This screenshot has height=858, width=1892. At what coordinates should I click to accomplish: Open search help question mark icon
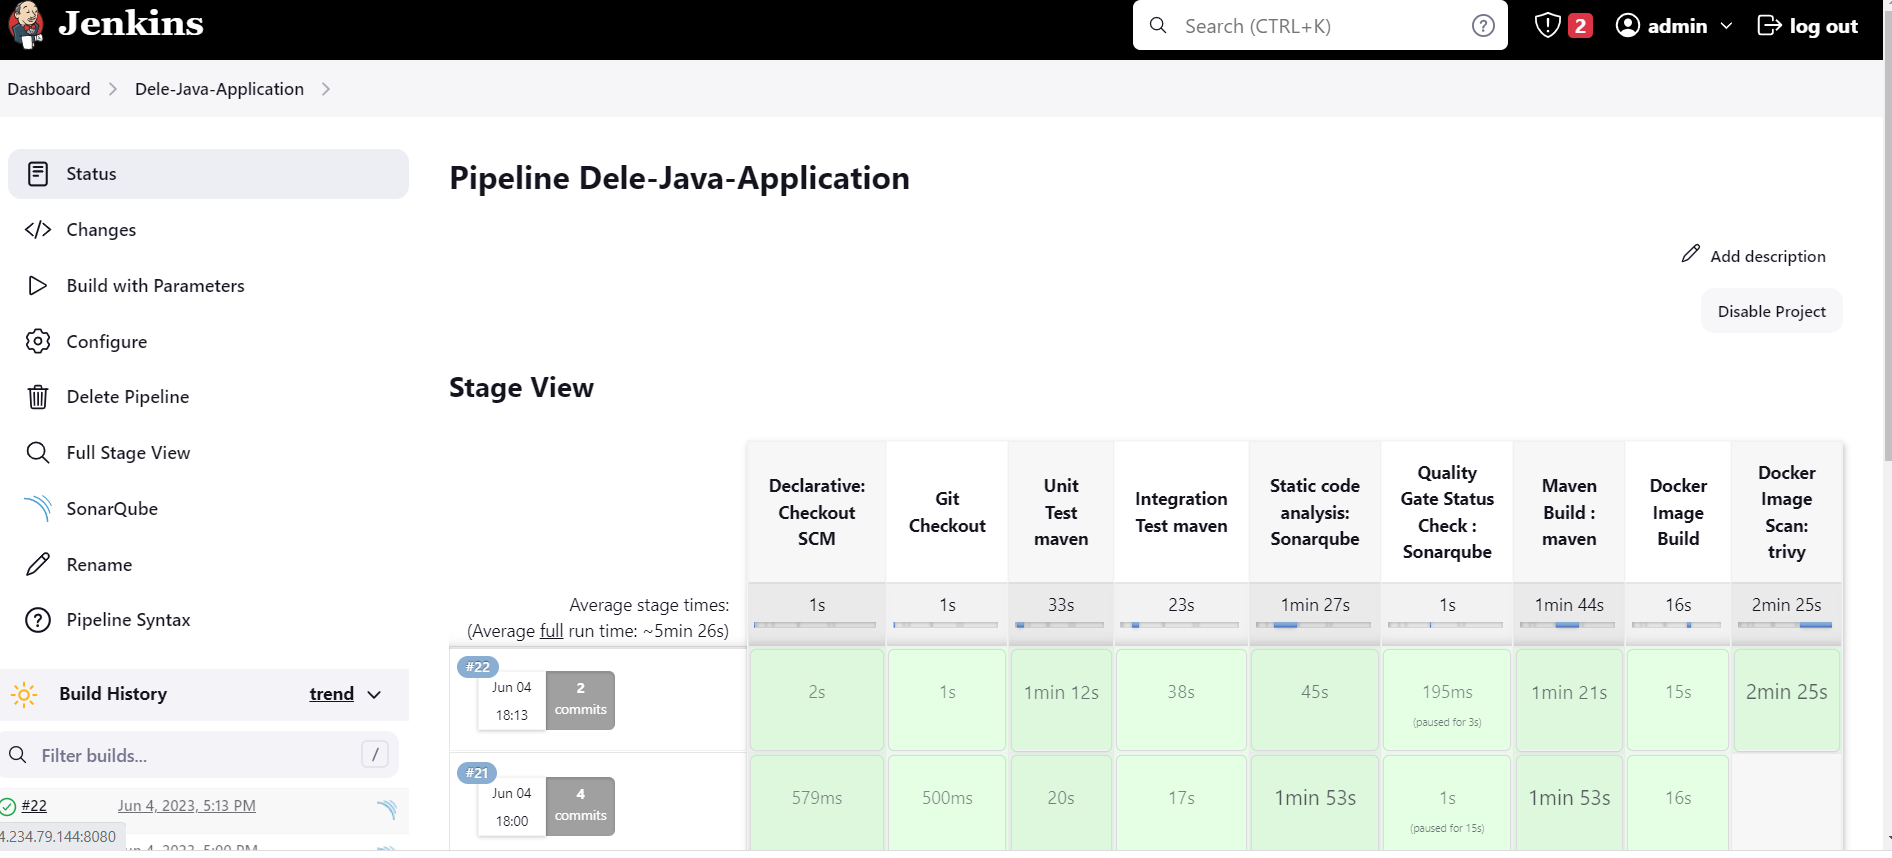click(1483, 26)
